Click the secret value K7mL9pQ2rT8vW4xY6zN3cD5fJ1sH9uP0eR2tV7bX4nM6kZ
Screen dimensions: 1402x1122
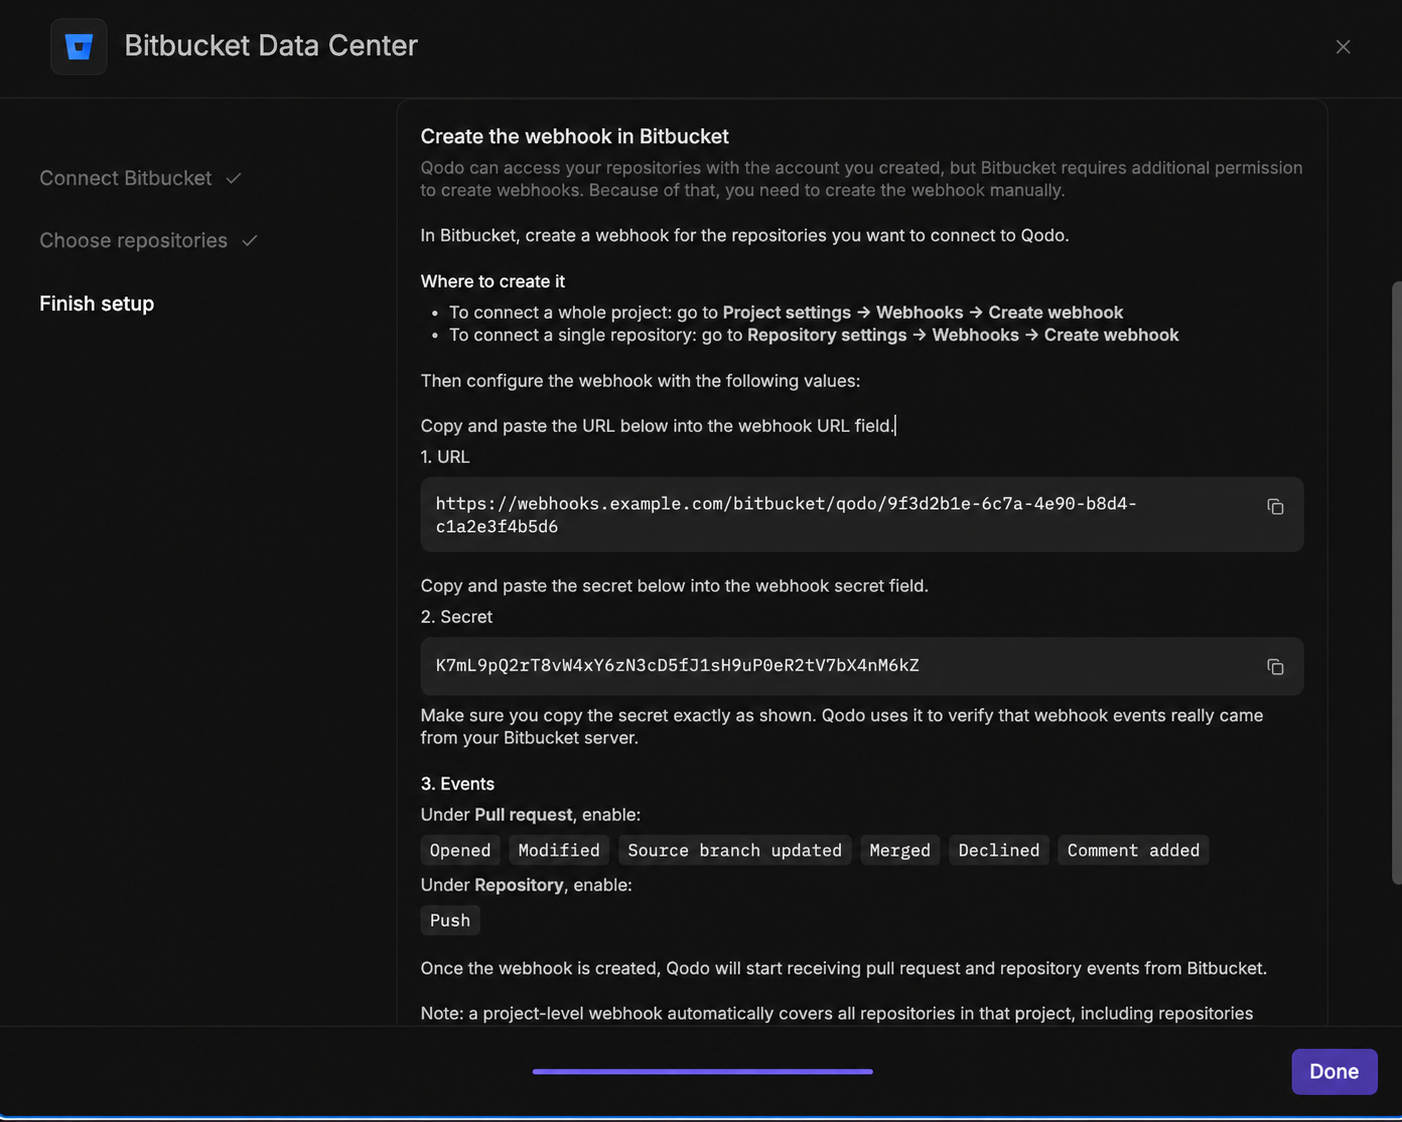coord(677,666)
